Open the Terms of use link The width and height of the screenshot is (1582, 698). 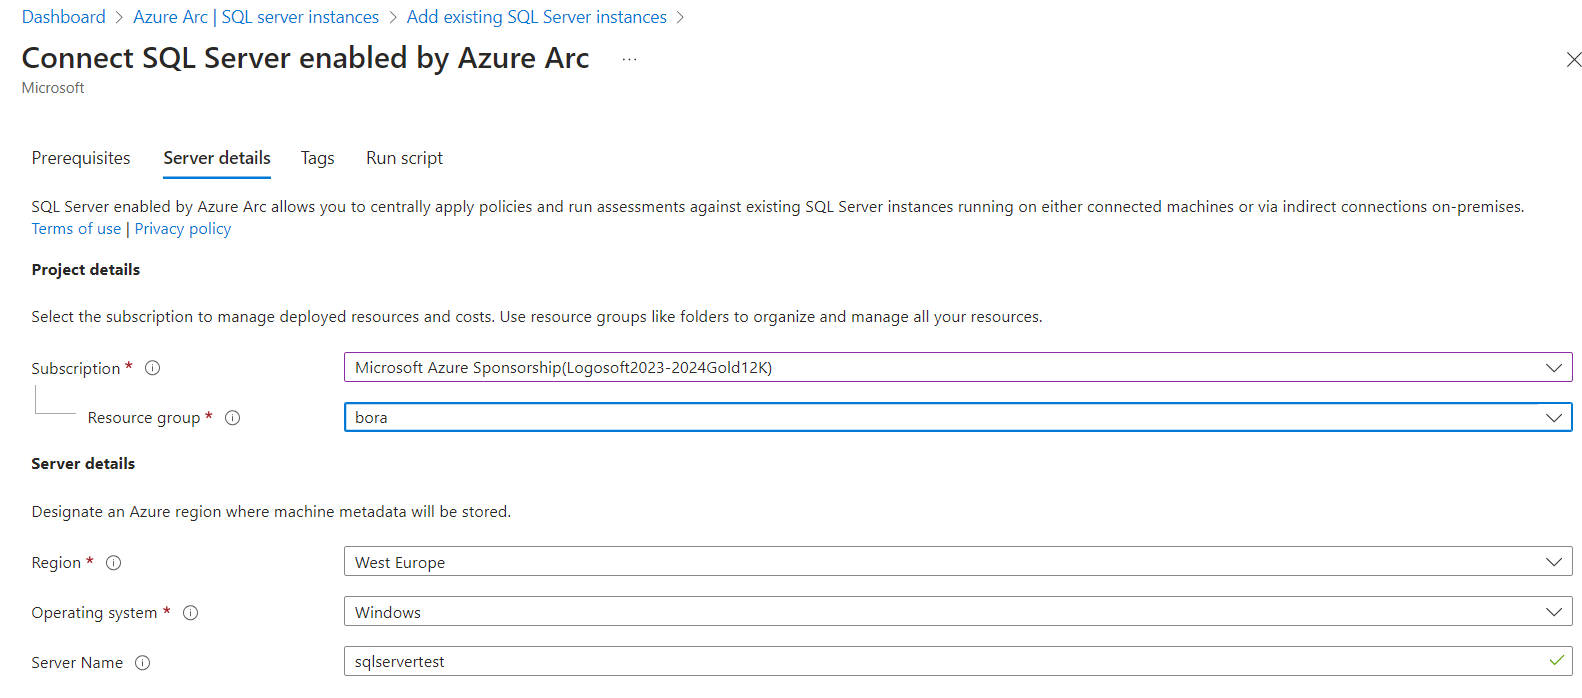click(76, 229)
